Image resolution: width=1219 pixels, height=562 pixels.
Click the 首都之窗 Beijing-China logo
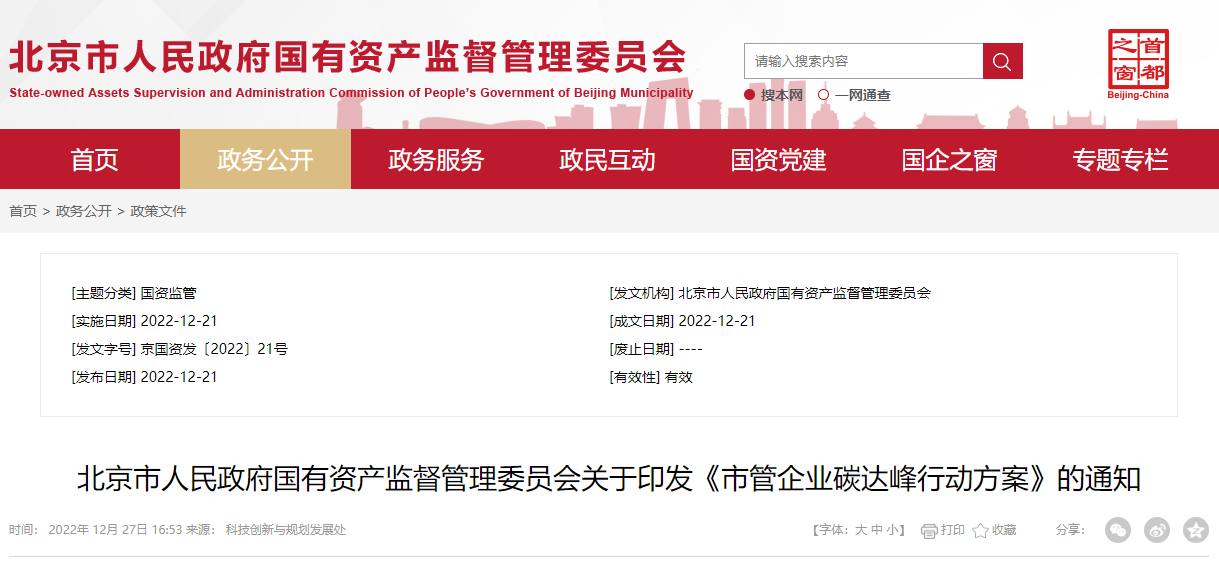click(1138, 64)
